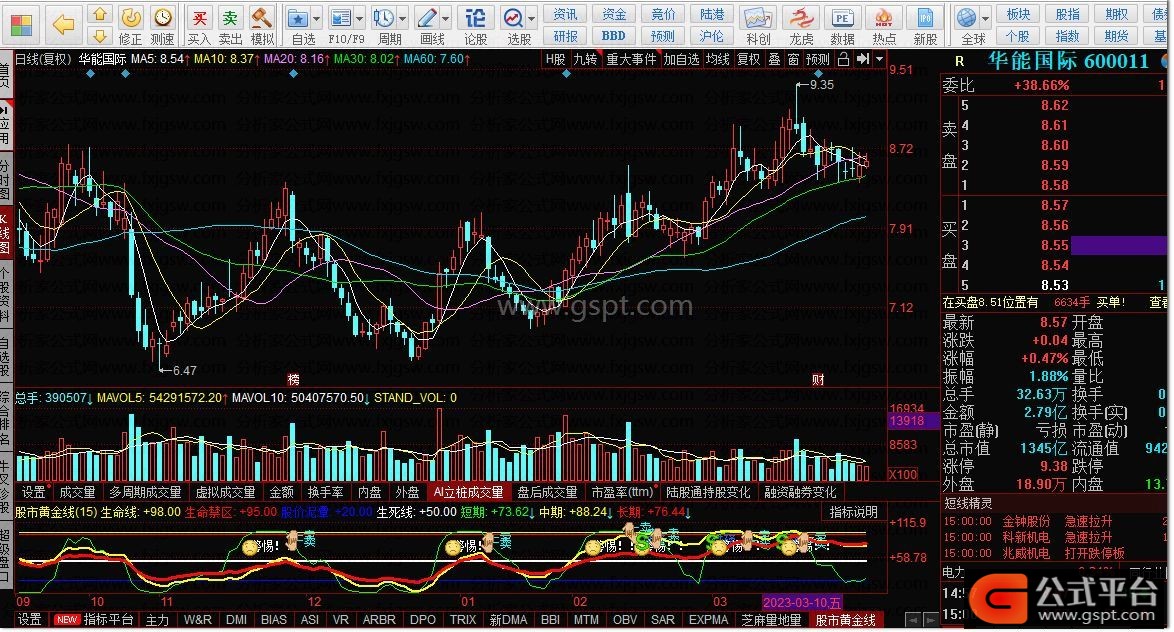The width and height of the screenshot is (1174, 632).
Task: Click the 2023-03-10 date marker
Action: pyautogui.click(x=802, y=602)
